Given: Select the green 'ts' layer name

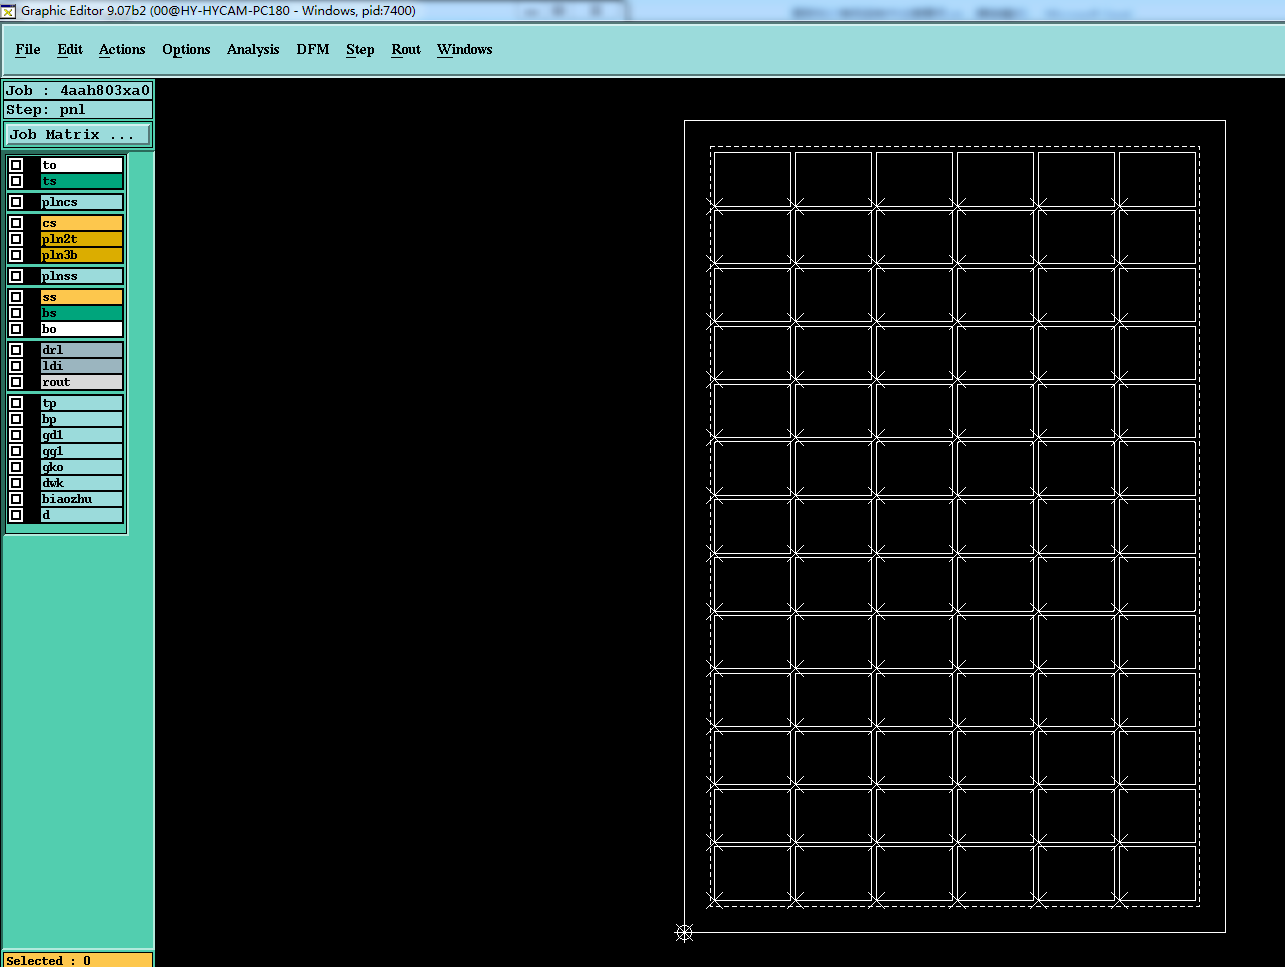Looking at the screenshot, I should pyautogui.click(x=82, y=181).
